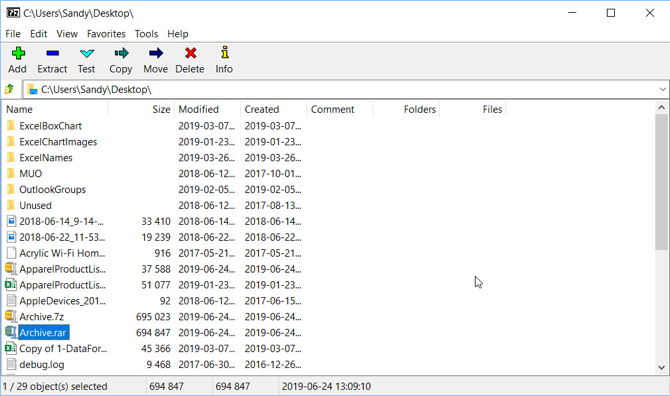
Task: Click status bar date 2019-06-24 13:09:10
Action: (x=326, y=386)
